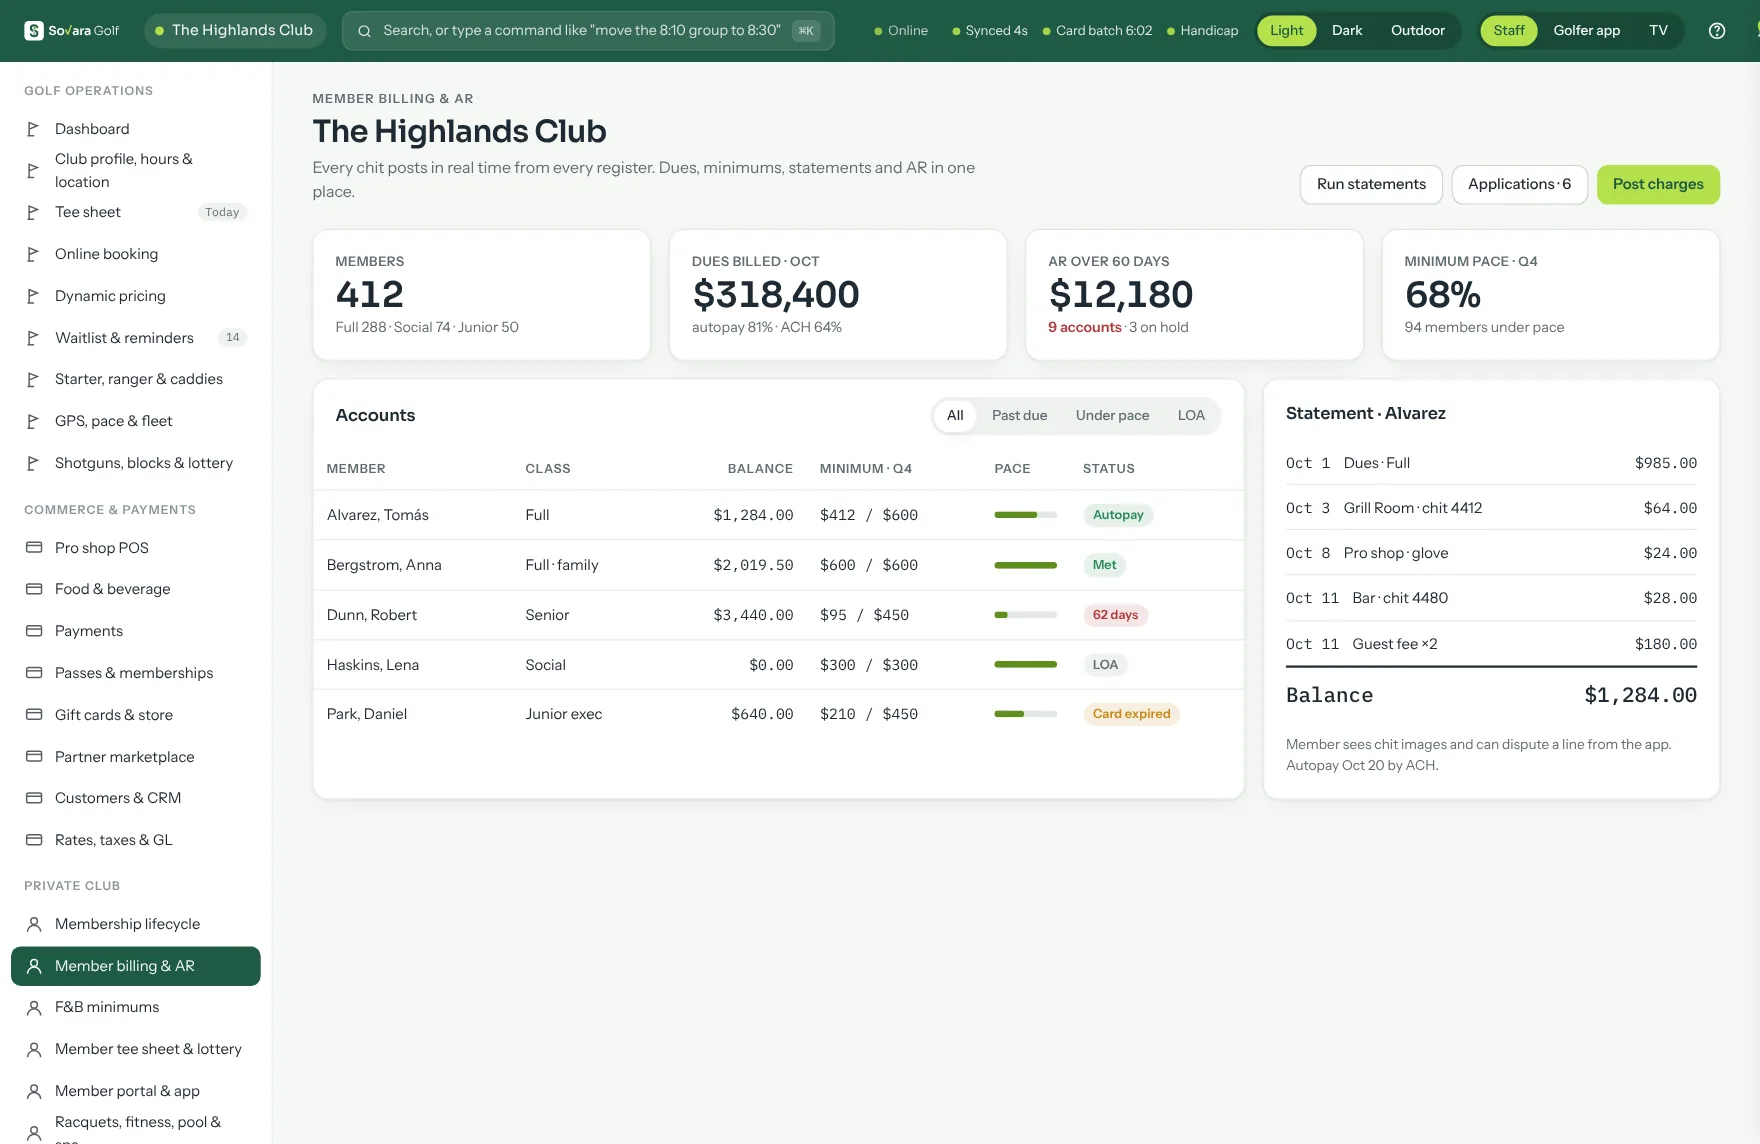Open the help question-mark icon
The width and height of the screenshot is (1760, 1144).
tap(1717, 30)
